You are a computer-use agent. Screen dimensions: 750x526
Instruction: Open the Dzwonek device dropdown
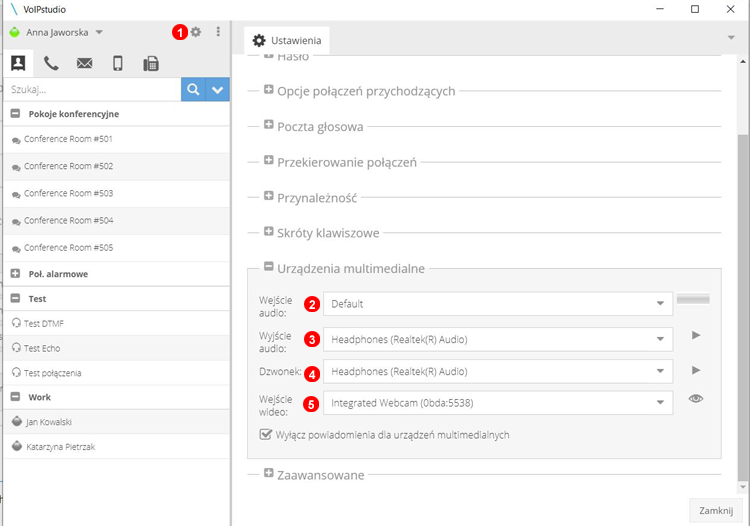pyautogui.click(x=497, y=372)
